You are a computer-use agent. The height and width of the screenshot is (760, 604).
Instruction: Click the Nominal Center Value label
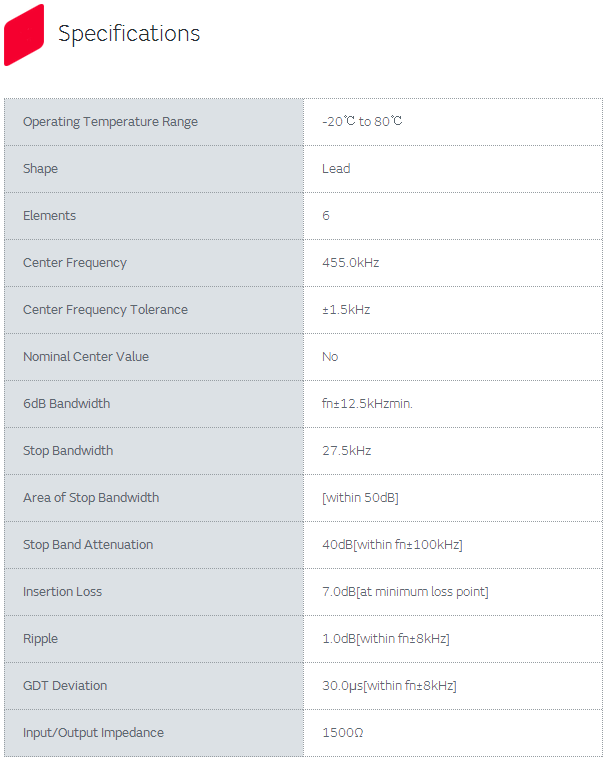[86, 357]
